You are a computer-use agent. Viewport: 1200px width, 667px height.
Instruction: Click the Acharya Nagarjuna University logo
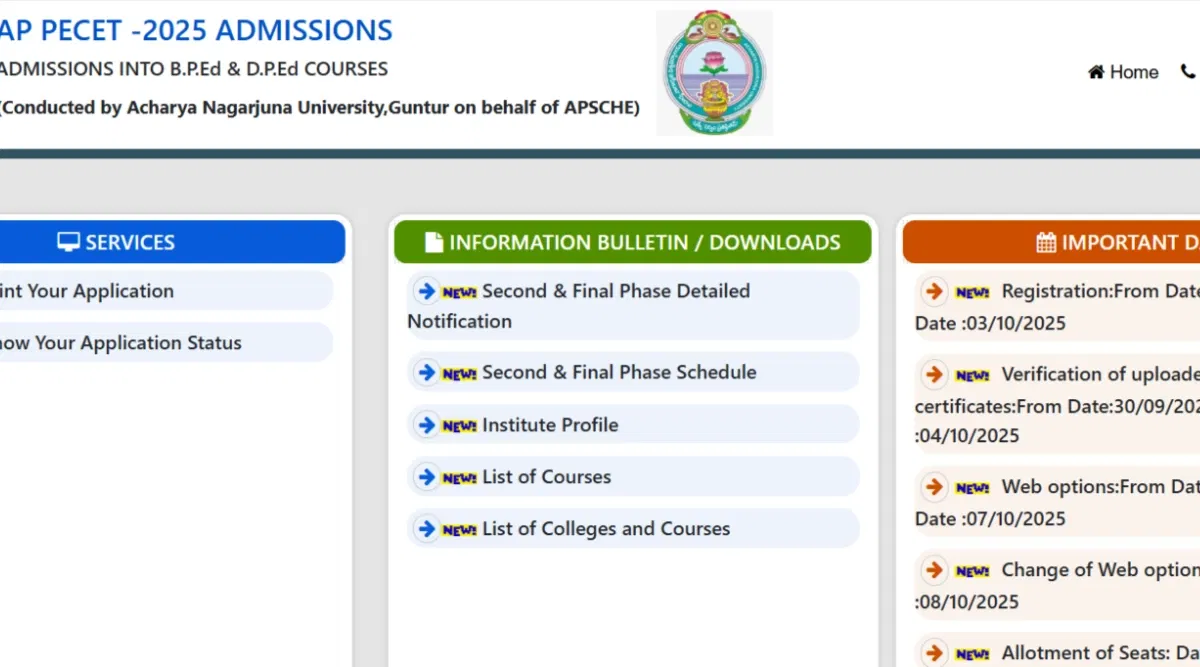coord(714,73)
